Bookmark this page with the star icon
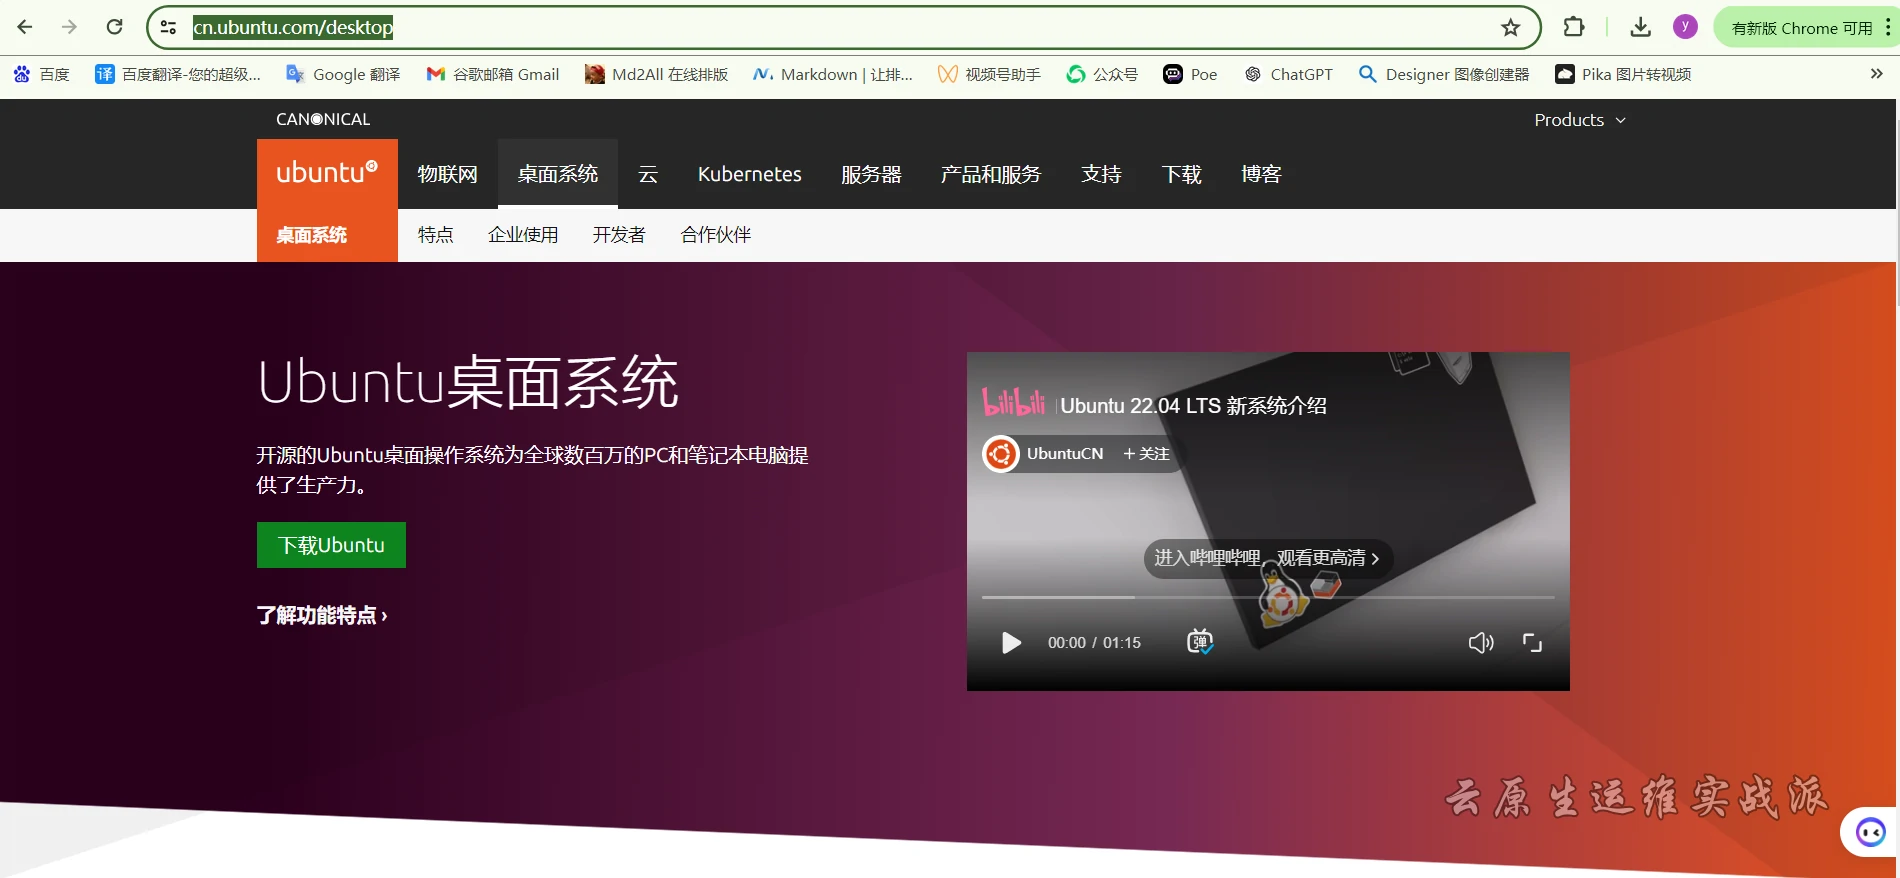The image size is (1900, 878). [x=1510, y=28]
